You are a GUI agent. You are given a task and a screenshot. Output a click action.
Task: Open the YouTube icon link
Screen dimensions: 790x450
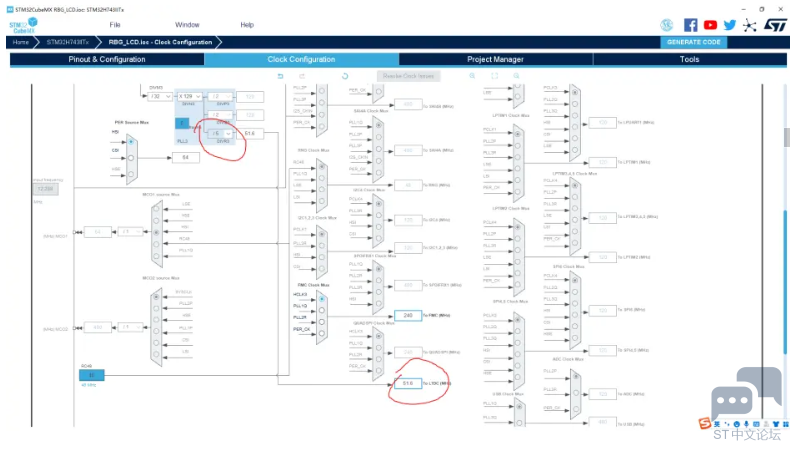(x=710, y=25)
